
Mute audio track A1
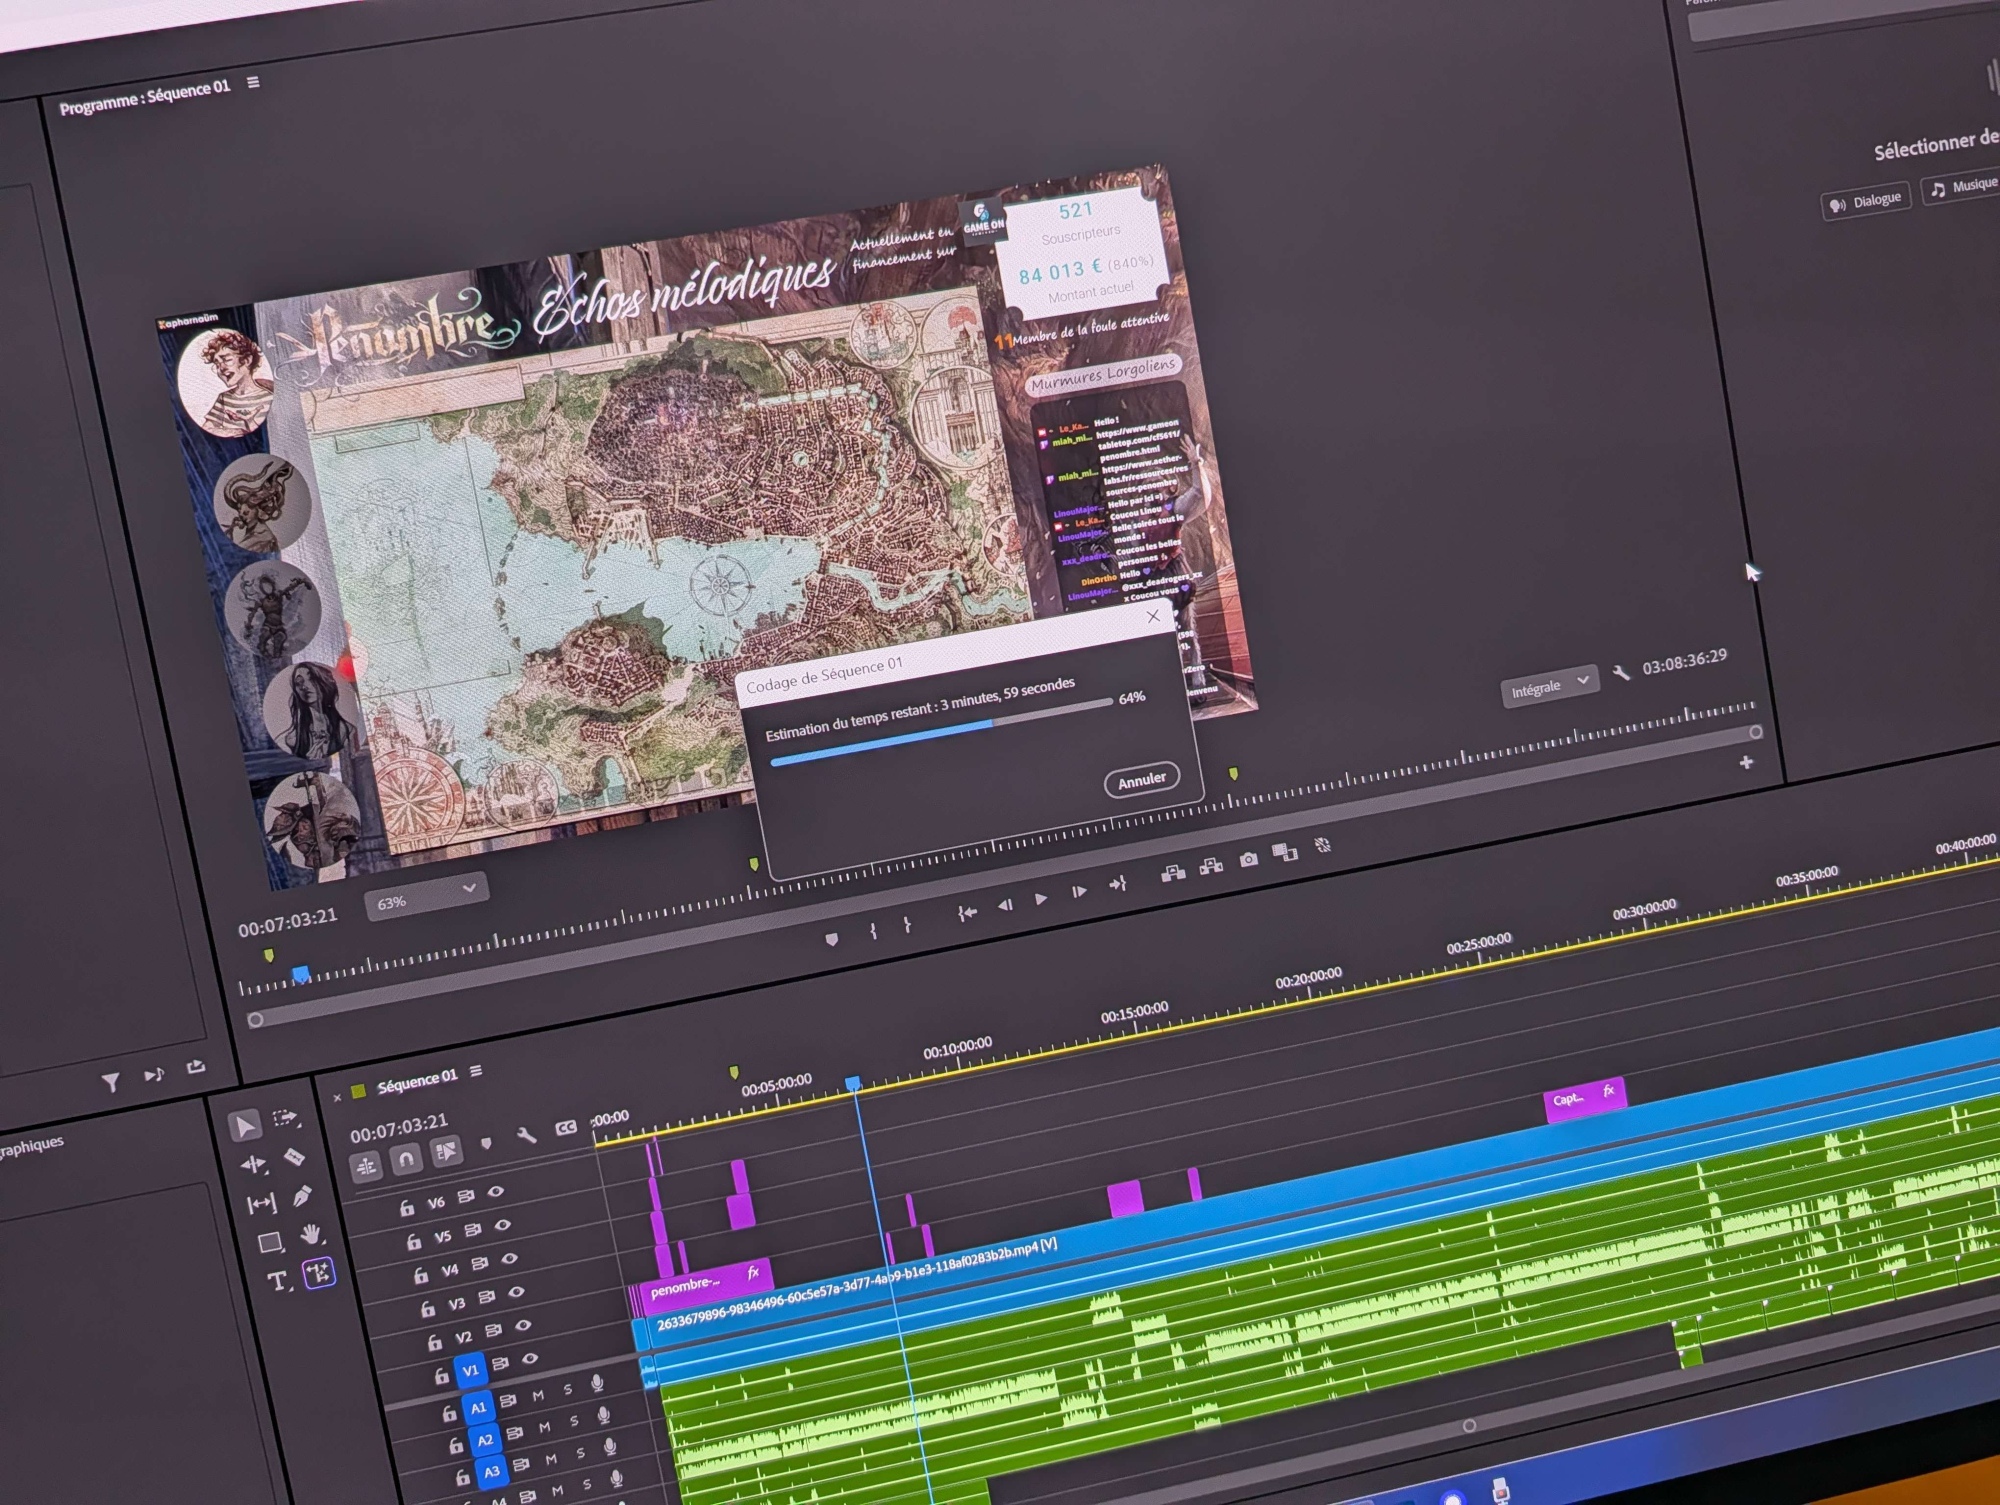tap(538, 1395)
